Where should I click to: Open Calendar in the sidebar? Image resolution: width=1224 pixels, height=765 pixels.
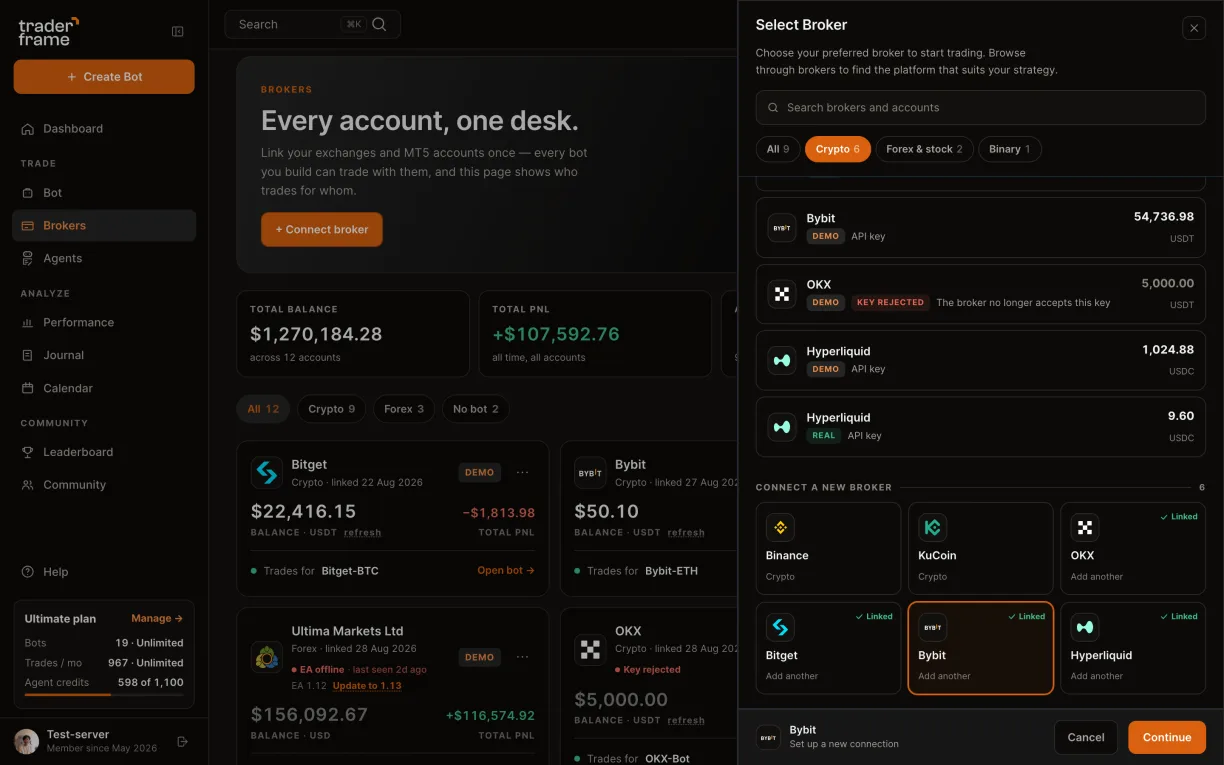(x=104, y=388)
